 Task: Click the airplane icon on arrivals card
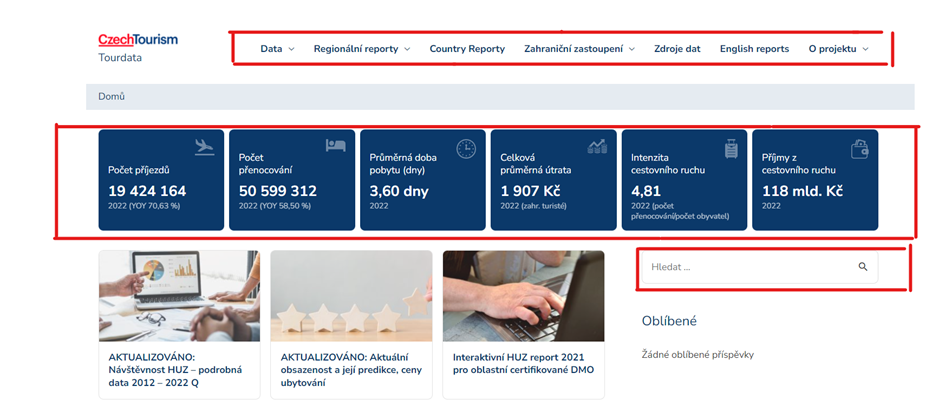(205, 147)
